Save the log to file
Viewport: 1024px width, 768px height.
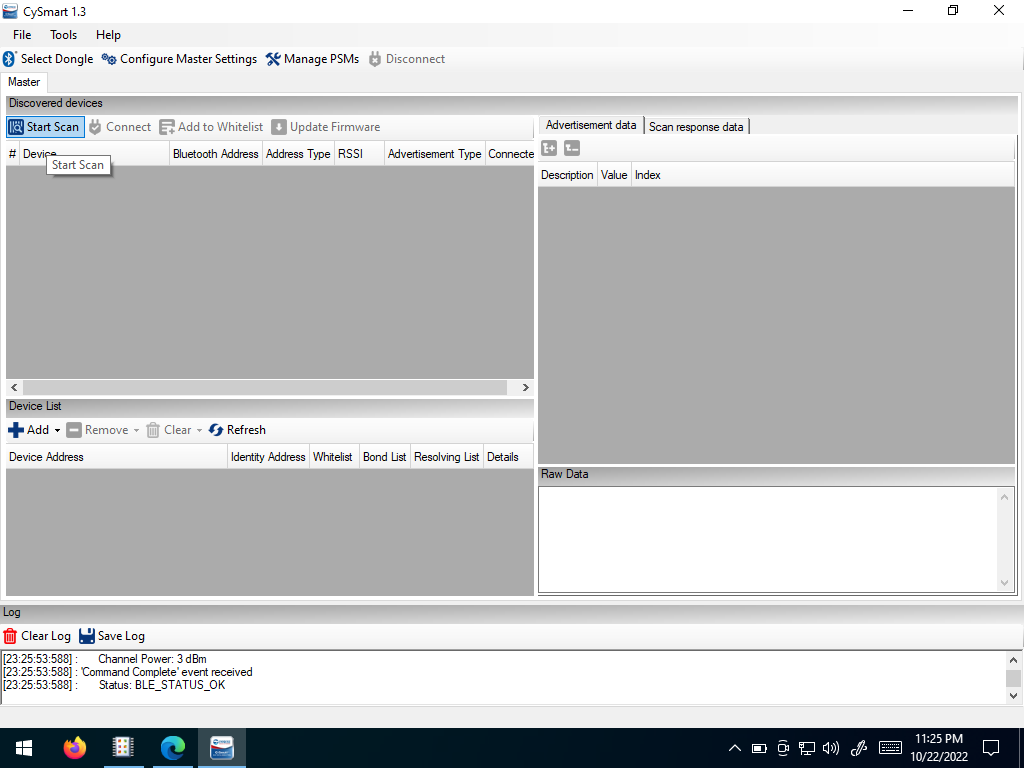pos(112,636)
